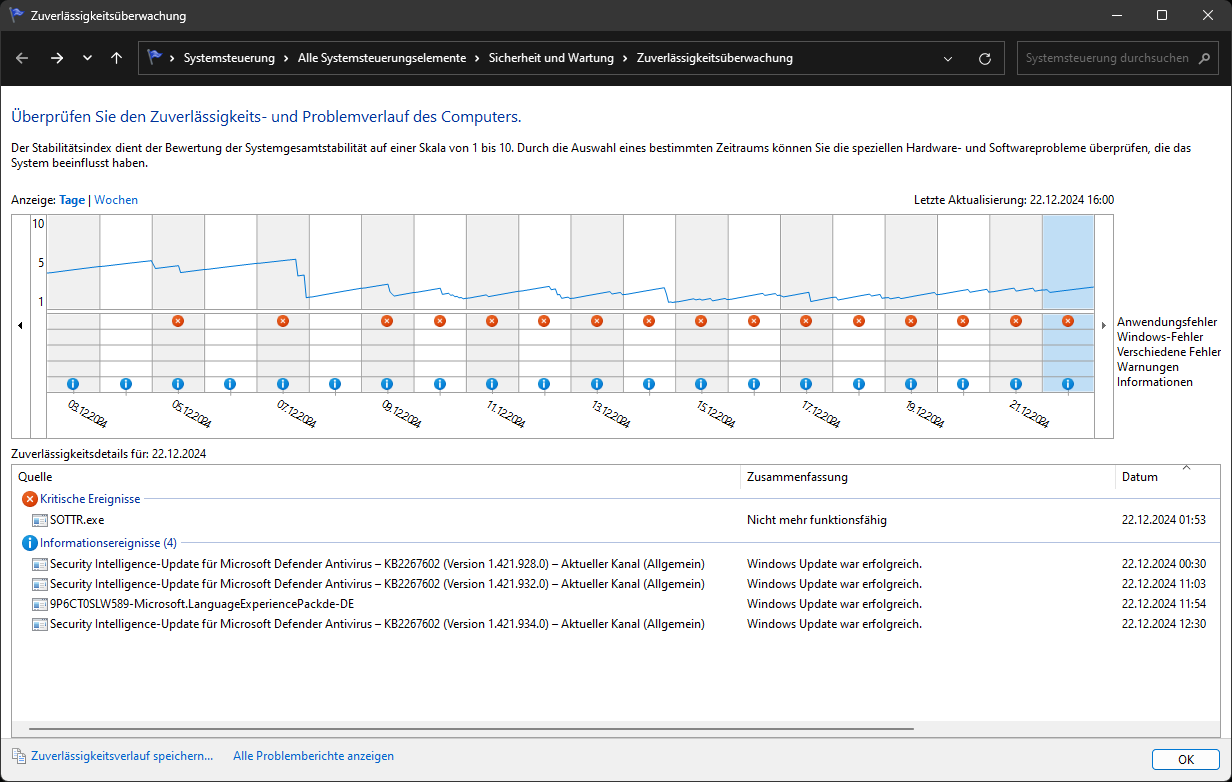The image size is (1232, 782).
Task: Click the application error icon for 13.12.2024
Action: (596, 321)
